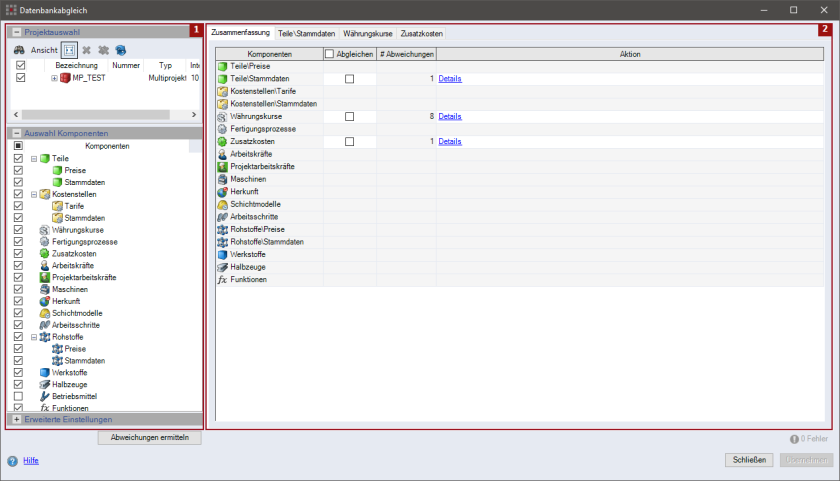Click the Betriebsmittel wrench icon in tree

(x=44, y=396)
